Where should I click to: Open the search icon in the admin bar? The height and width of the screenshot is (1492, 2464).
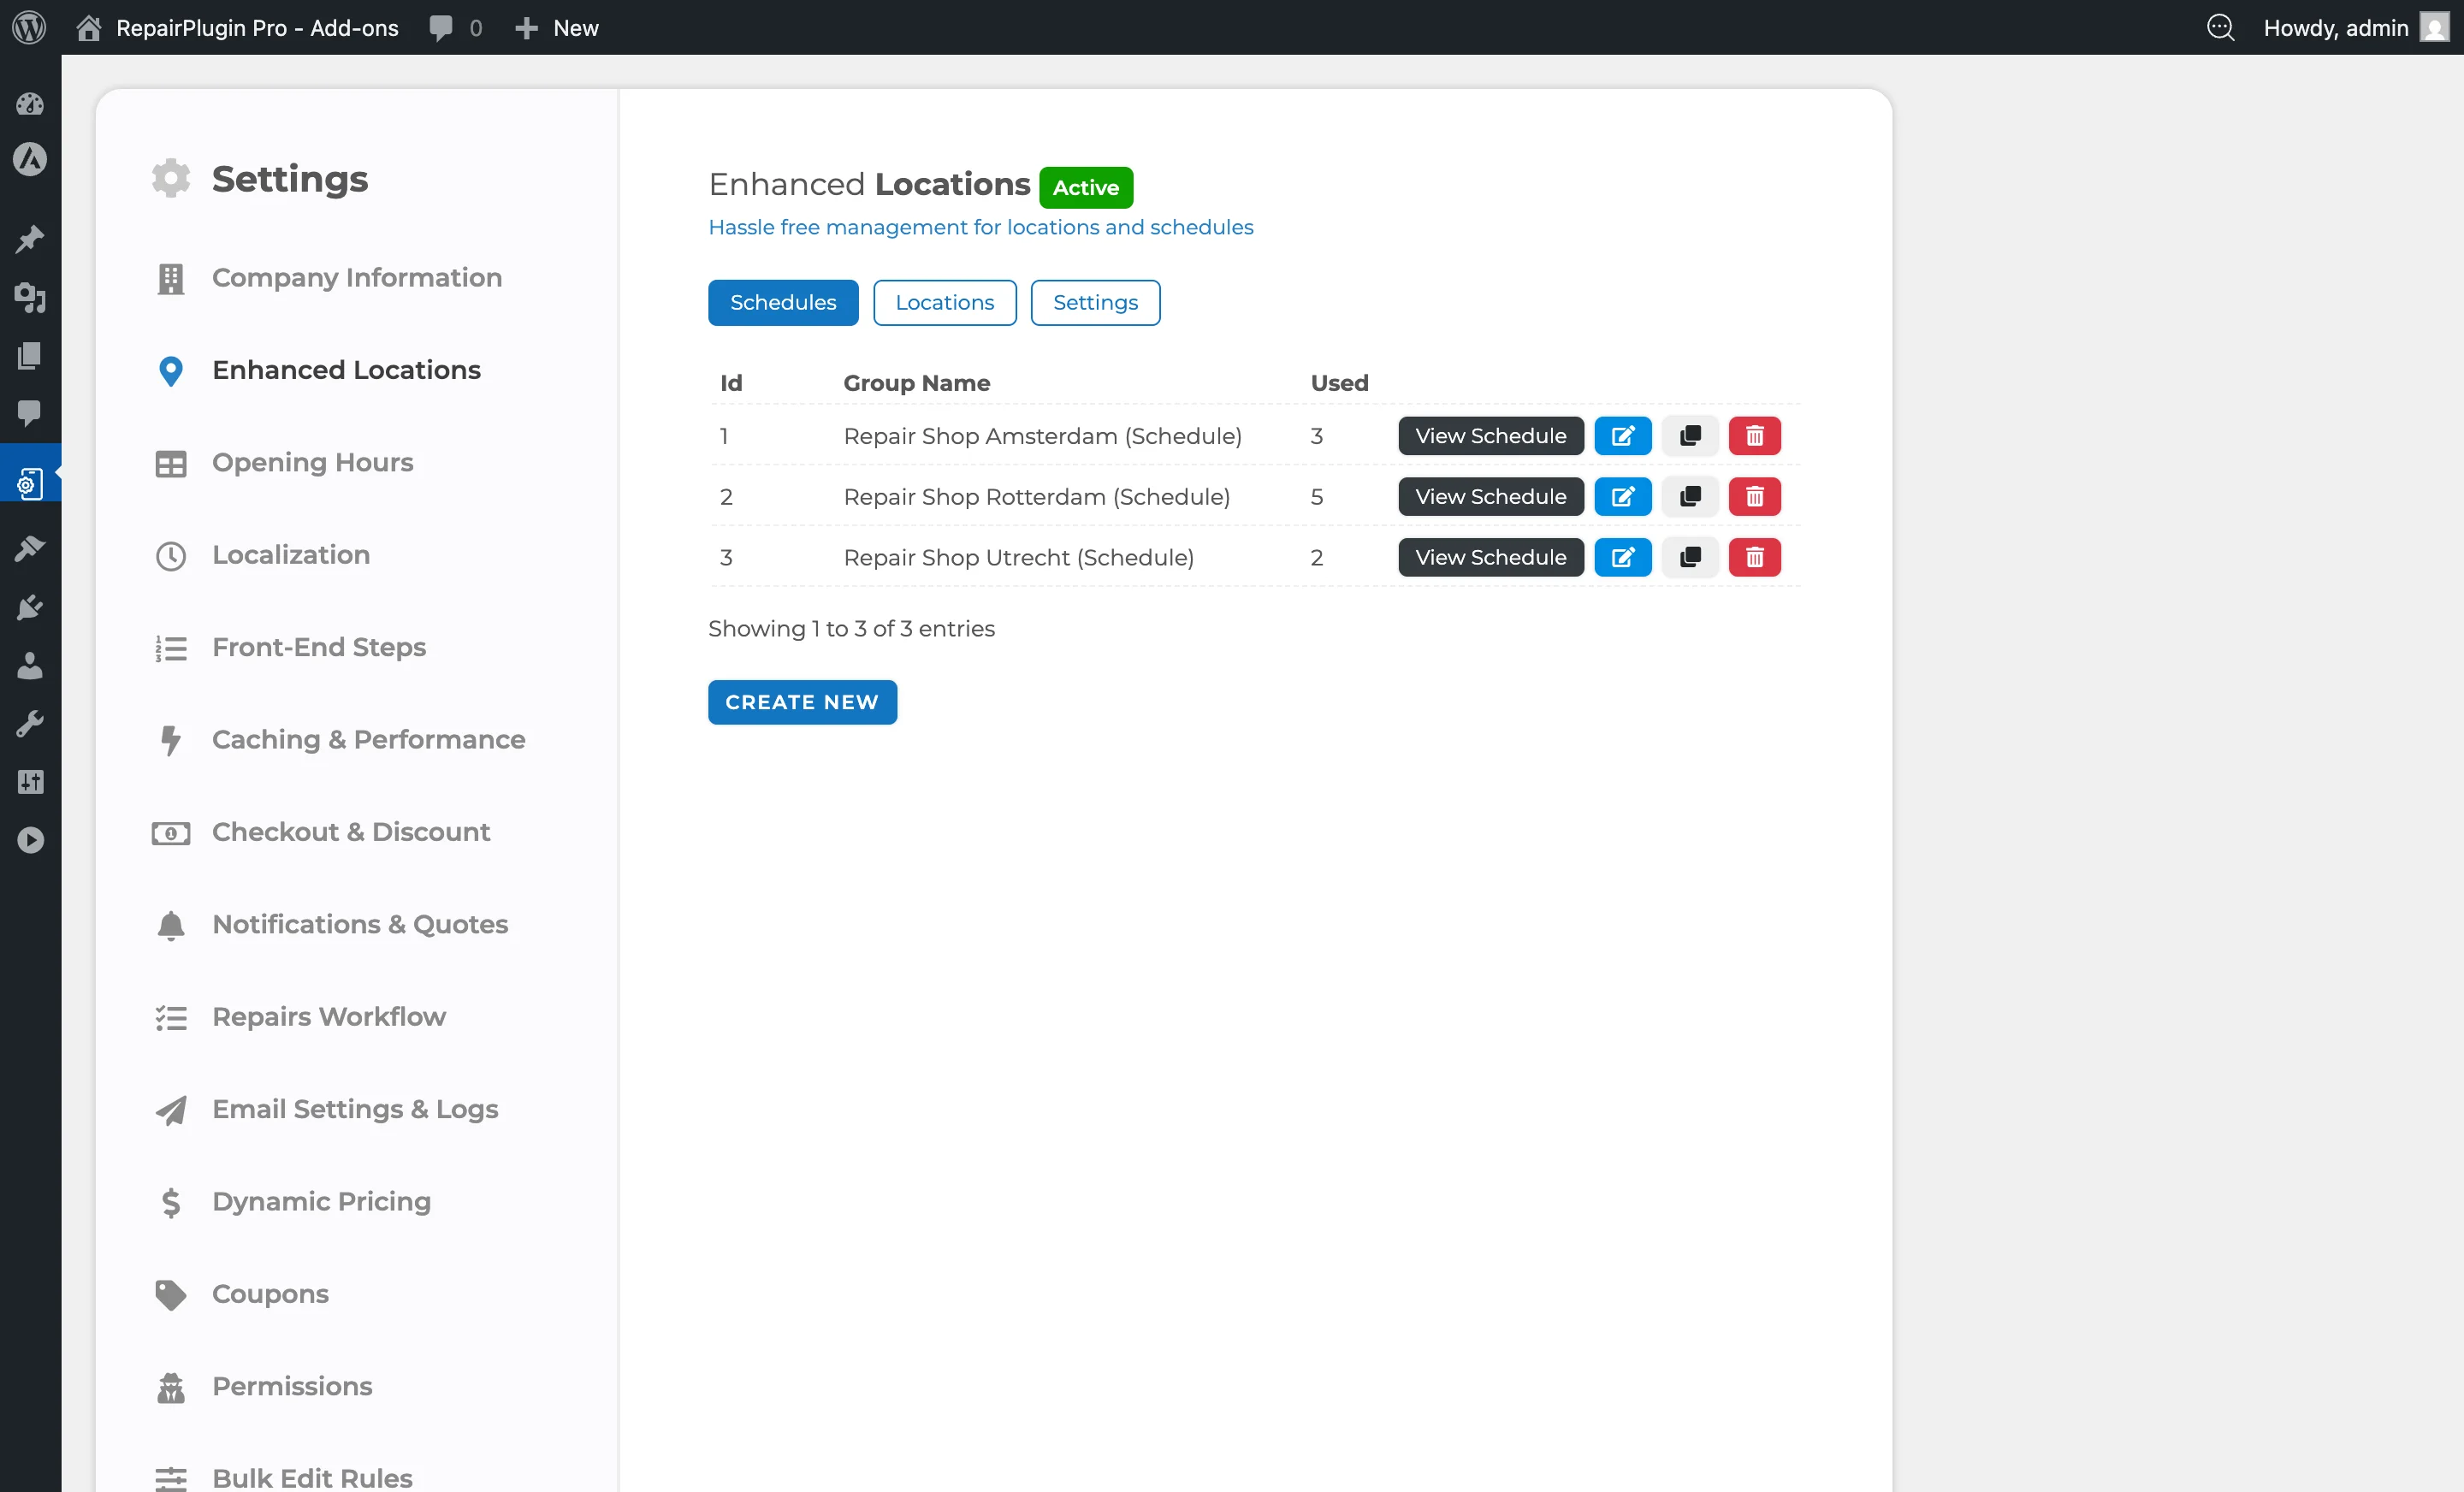tap(2220, 27)
